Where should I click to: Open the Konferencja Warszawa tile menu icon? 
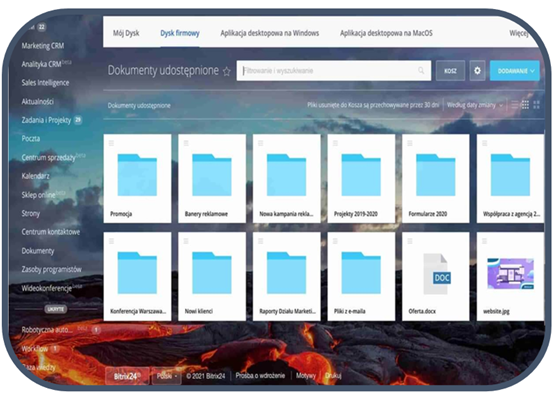(111, 241)
